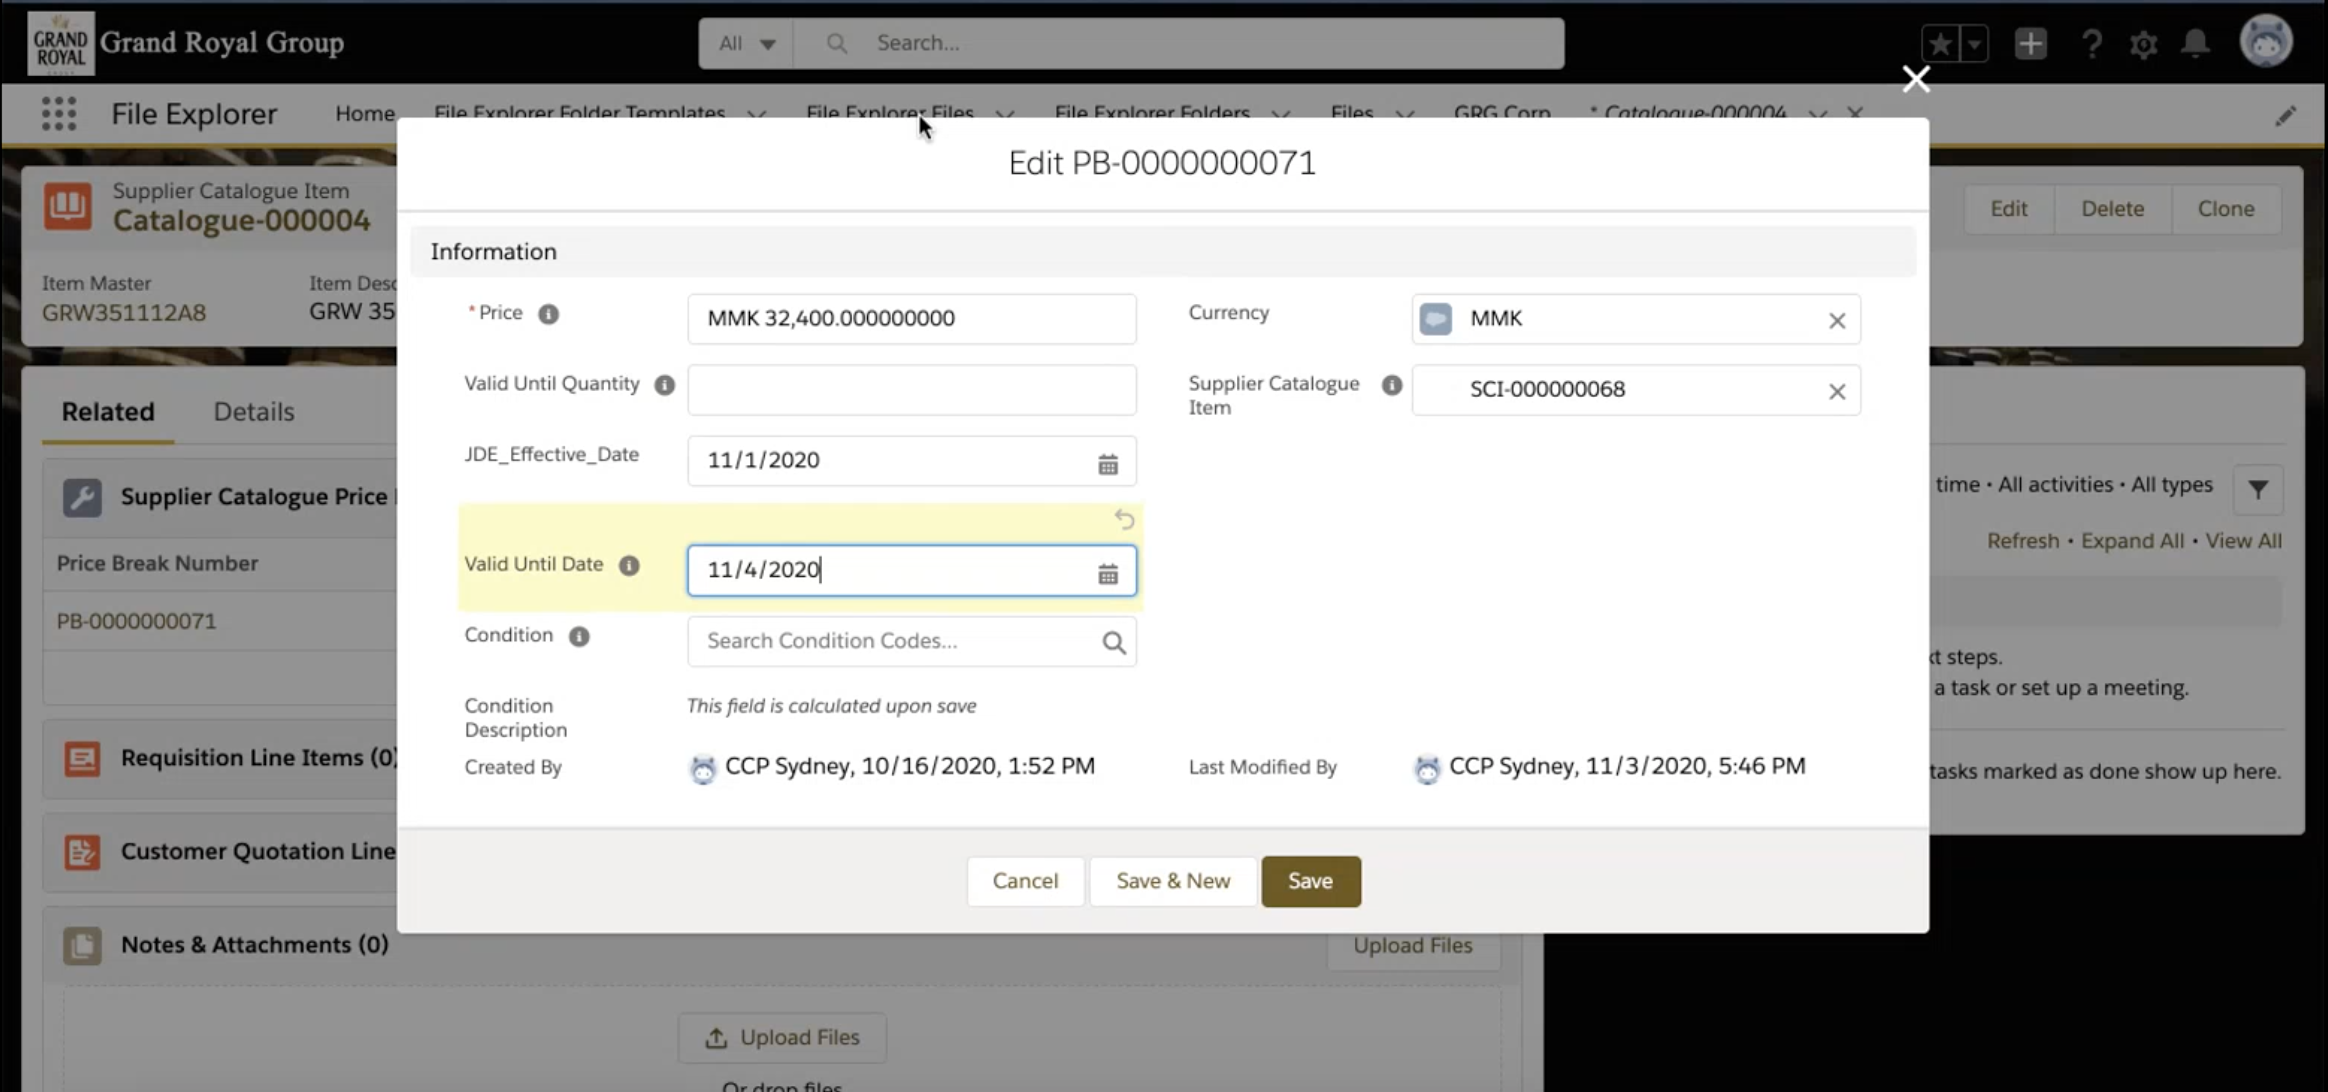This screenshot has width=2328, height=1092.
Task: Click into the Valid Until Quantity field
Action: coord(911,389)
